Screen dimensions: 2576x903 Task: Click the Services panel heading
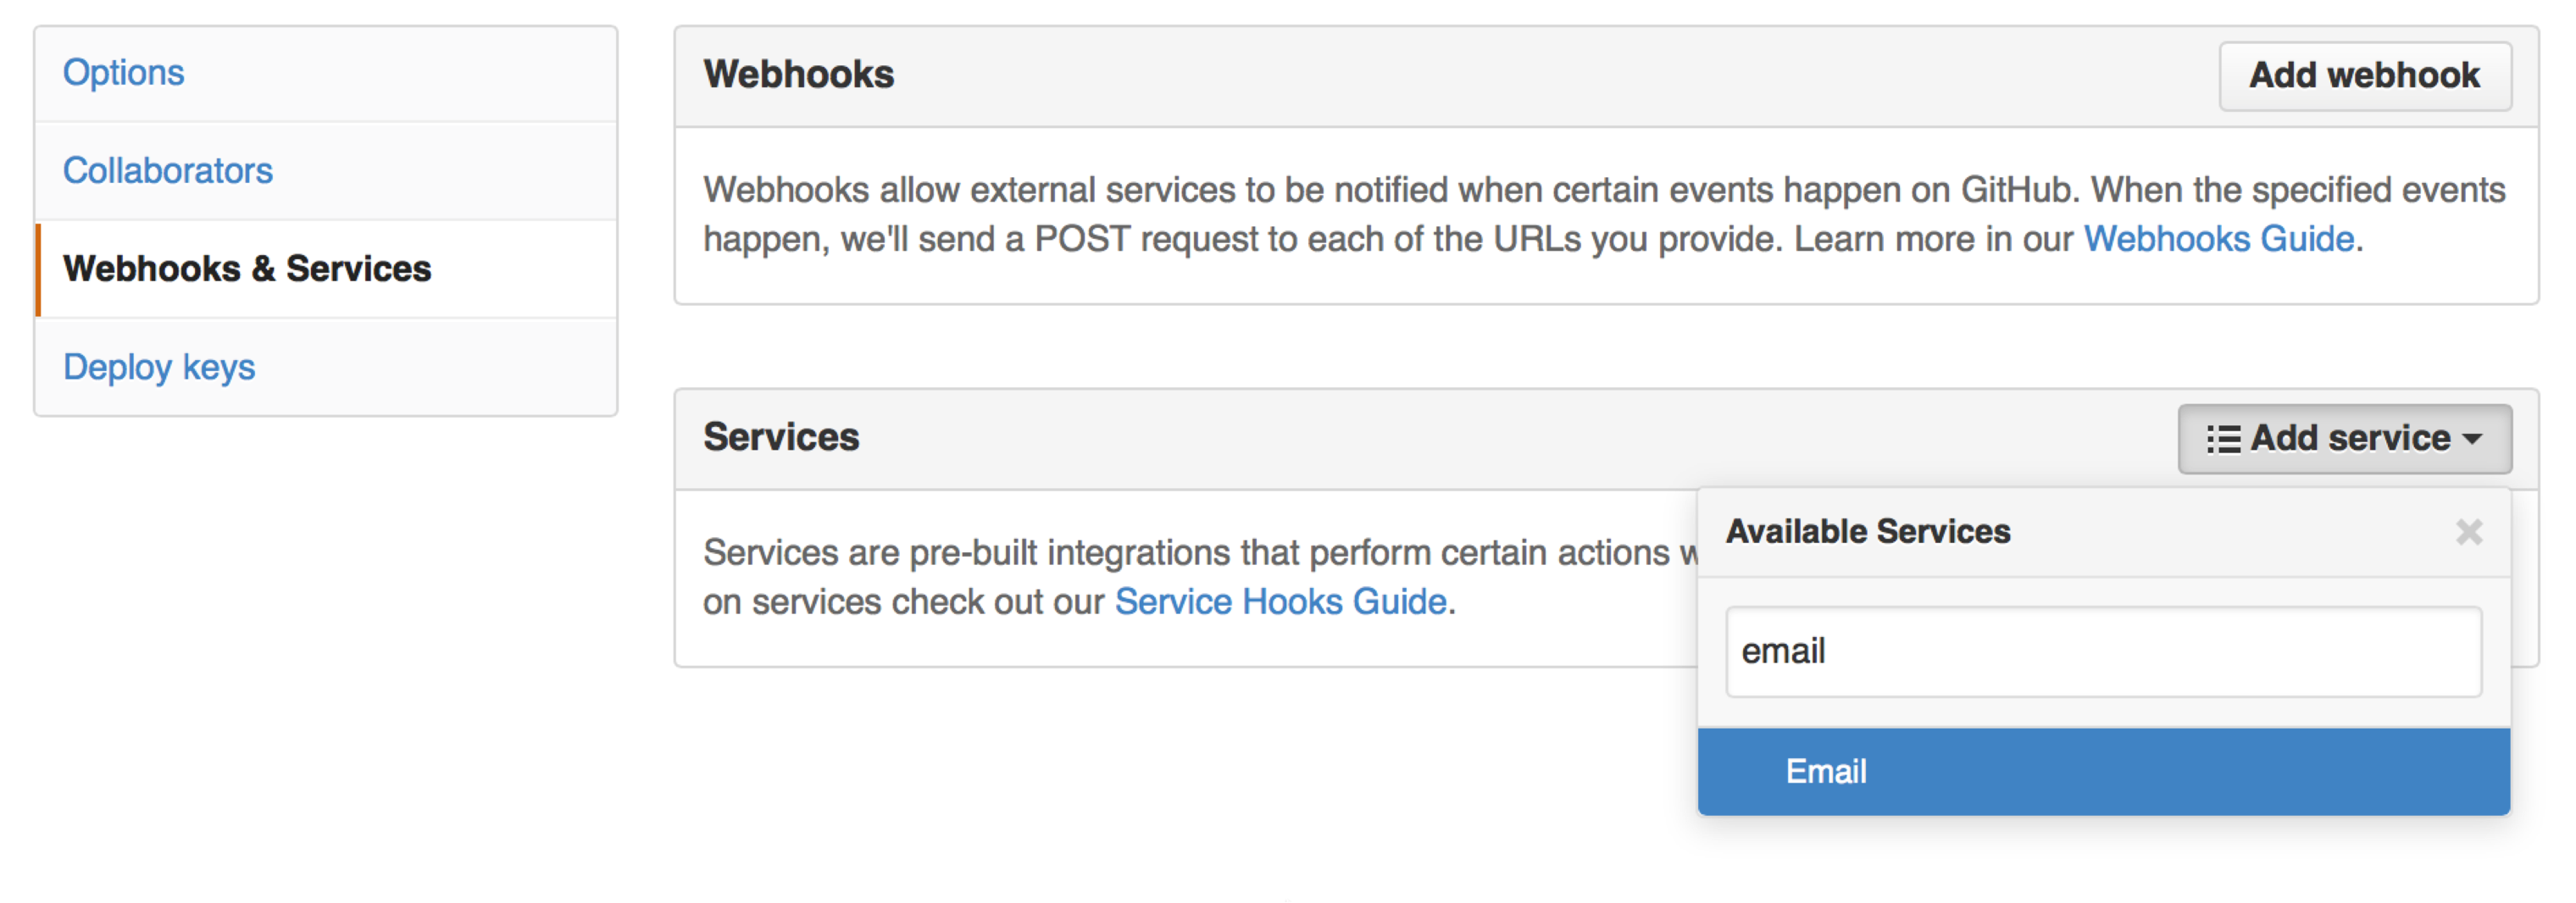click(781, 438)
